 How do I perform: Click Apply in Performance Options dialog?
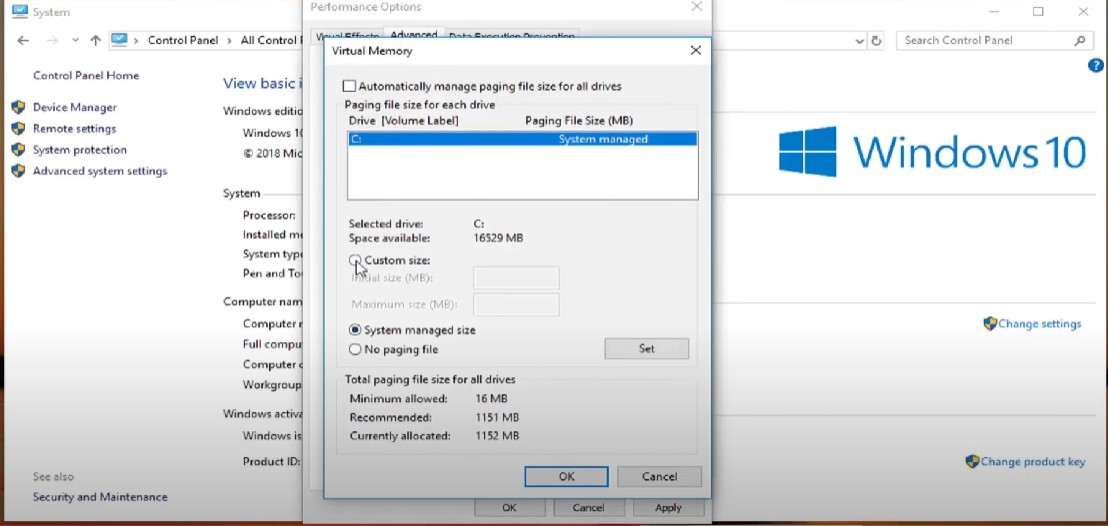click(668, 508)
